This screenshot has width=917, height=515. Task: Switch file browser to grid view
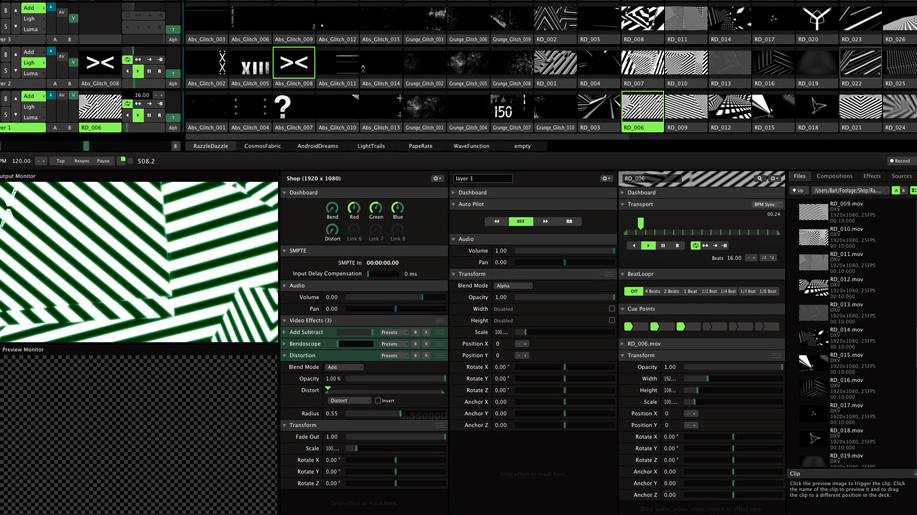913,191
